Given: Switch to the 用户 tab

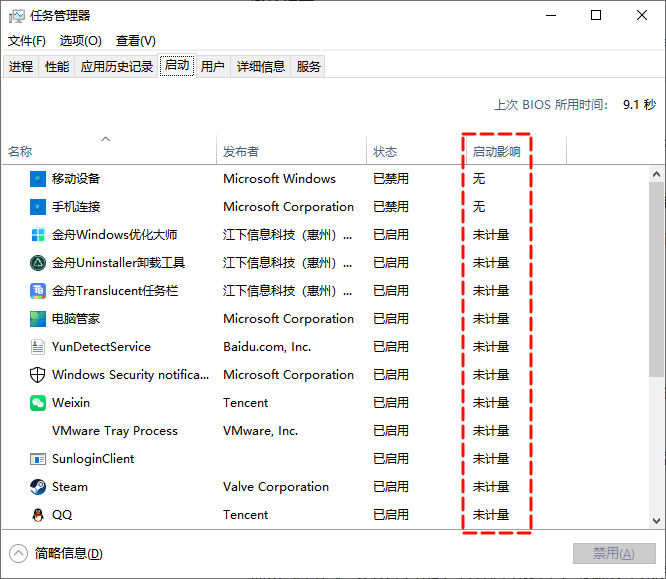Looking at the screenshot, I should coord(212,67).
